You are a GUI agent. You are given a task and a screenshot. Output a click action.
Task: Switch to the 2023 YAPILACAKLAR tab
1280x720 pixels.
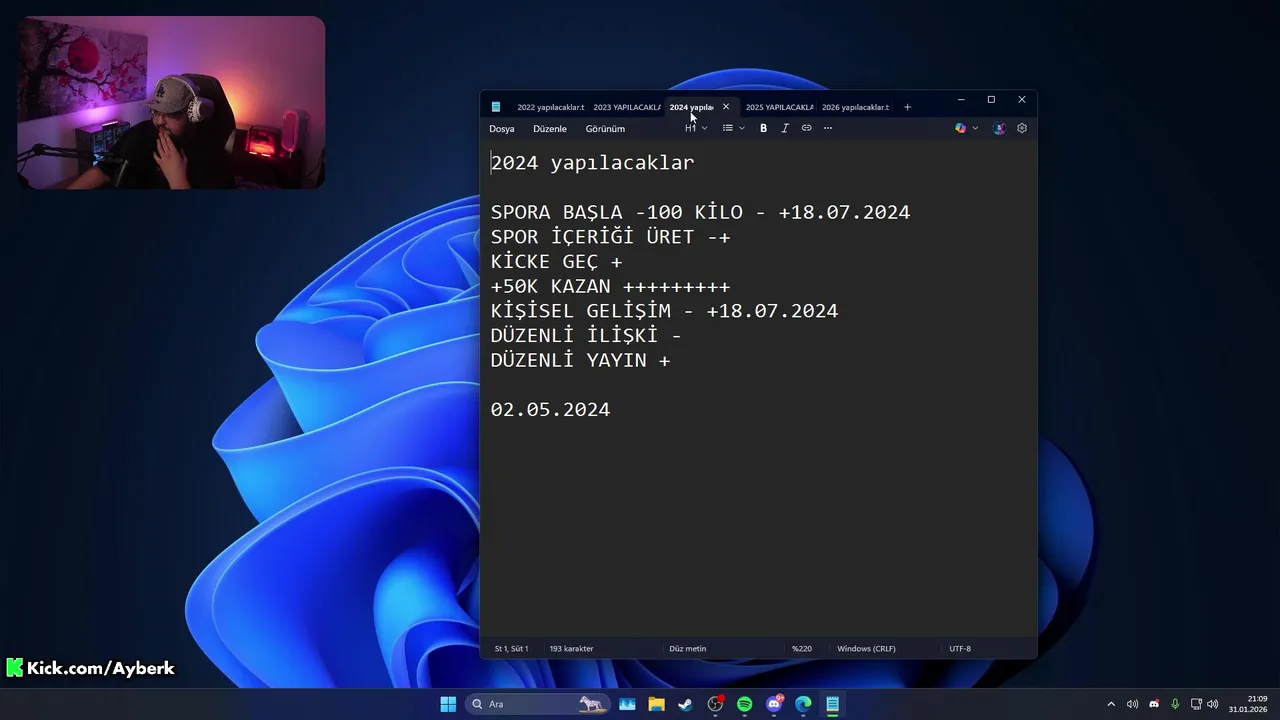pos(627,107)
